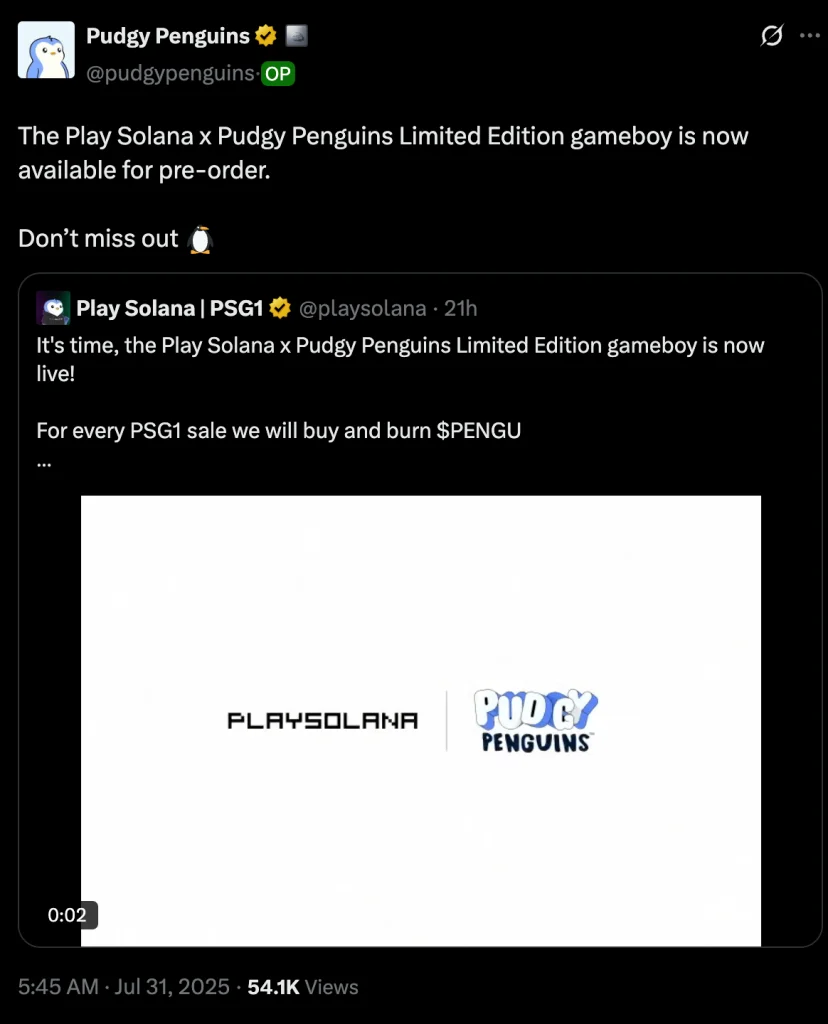Viewport: 828px width, 1024px height.
Task: Open the 5:45 AM Jul 31, 2025 timestamp
Action: [123, 986]
